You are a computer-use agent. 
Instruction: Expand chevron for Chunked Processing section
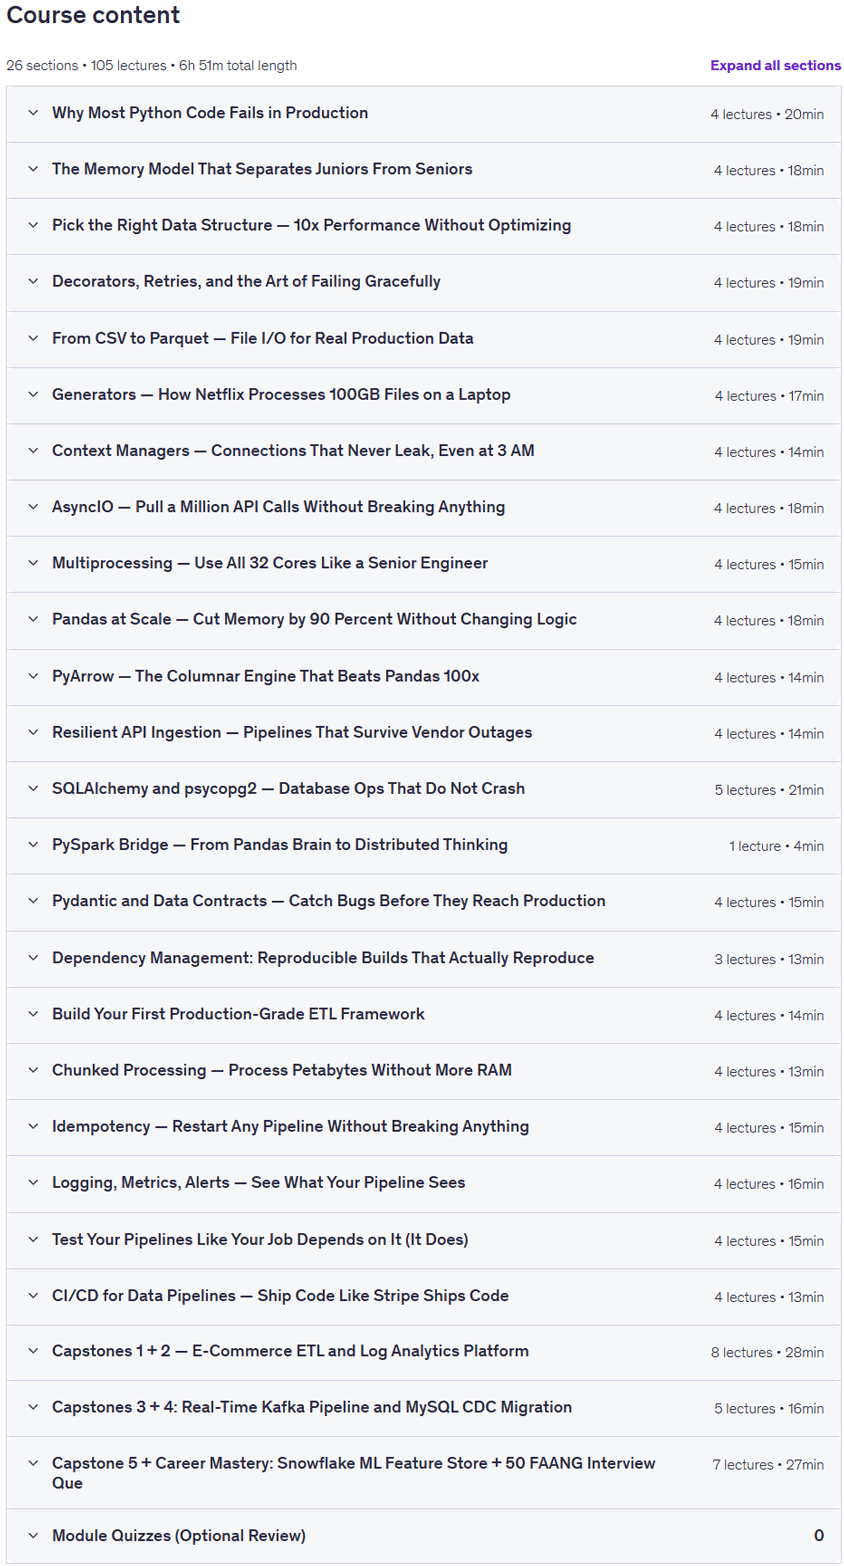tap(33, 1070)
